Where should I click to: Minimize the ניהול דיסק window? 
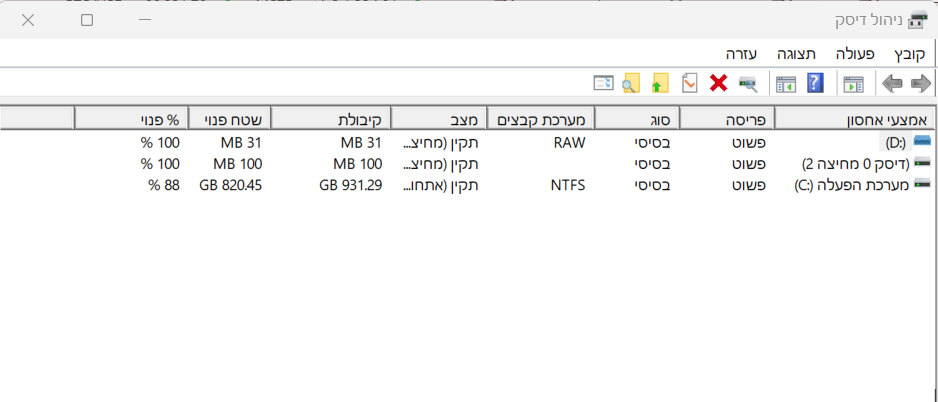coord(145,20)
